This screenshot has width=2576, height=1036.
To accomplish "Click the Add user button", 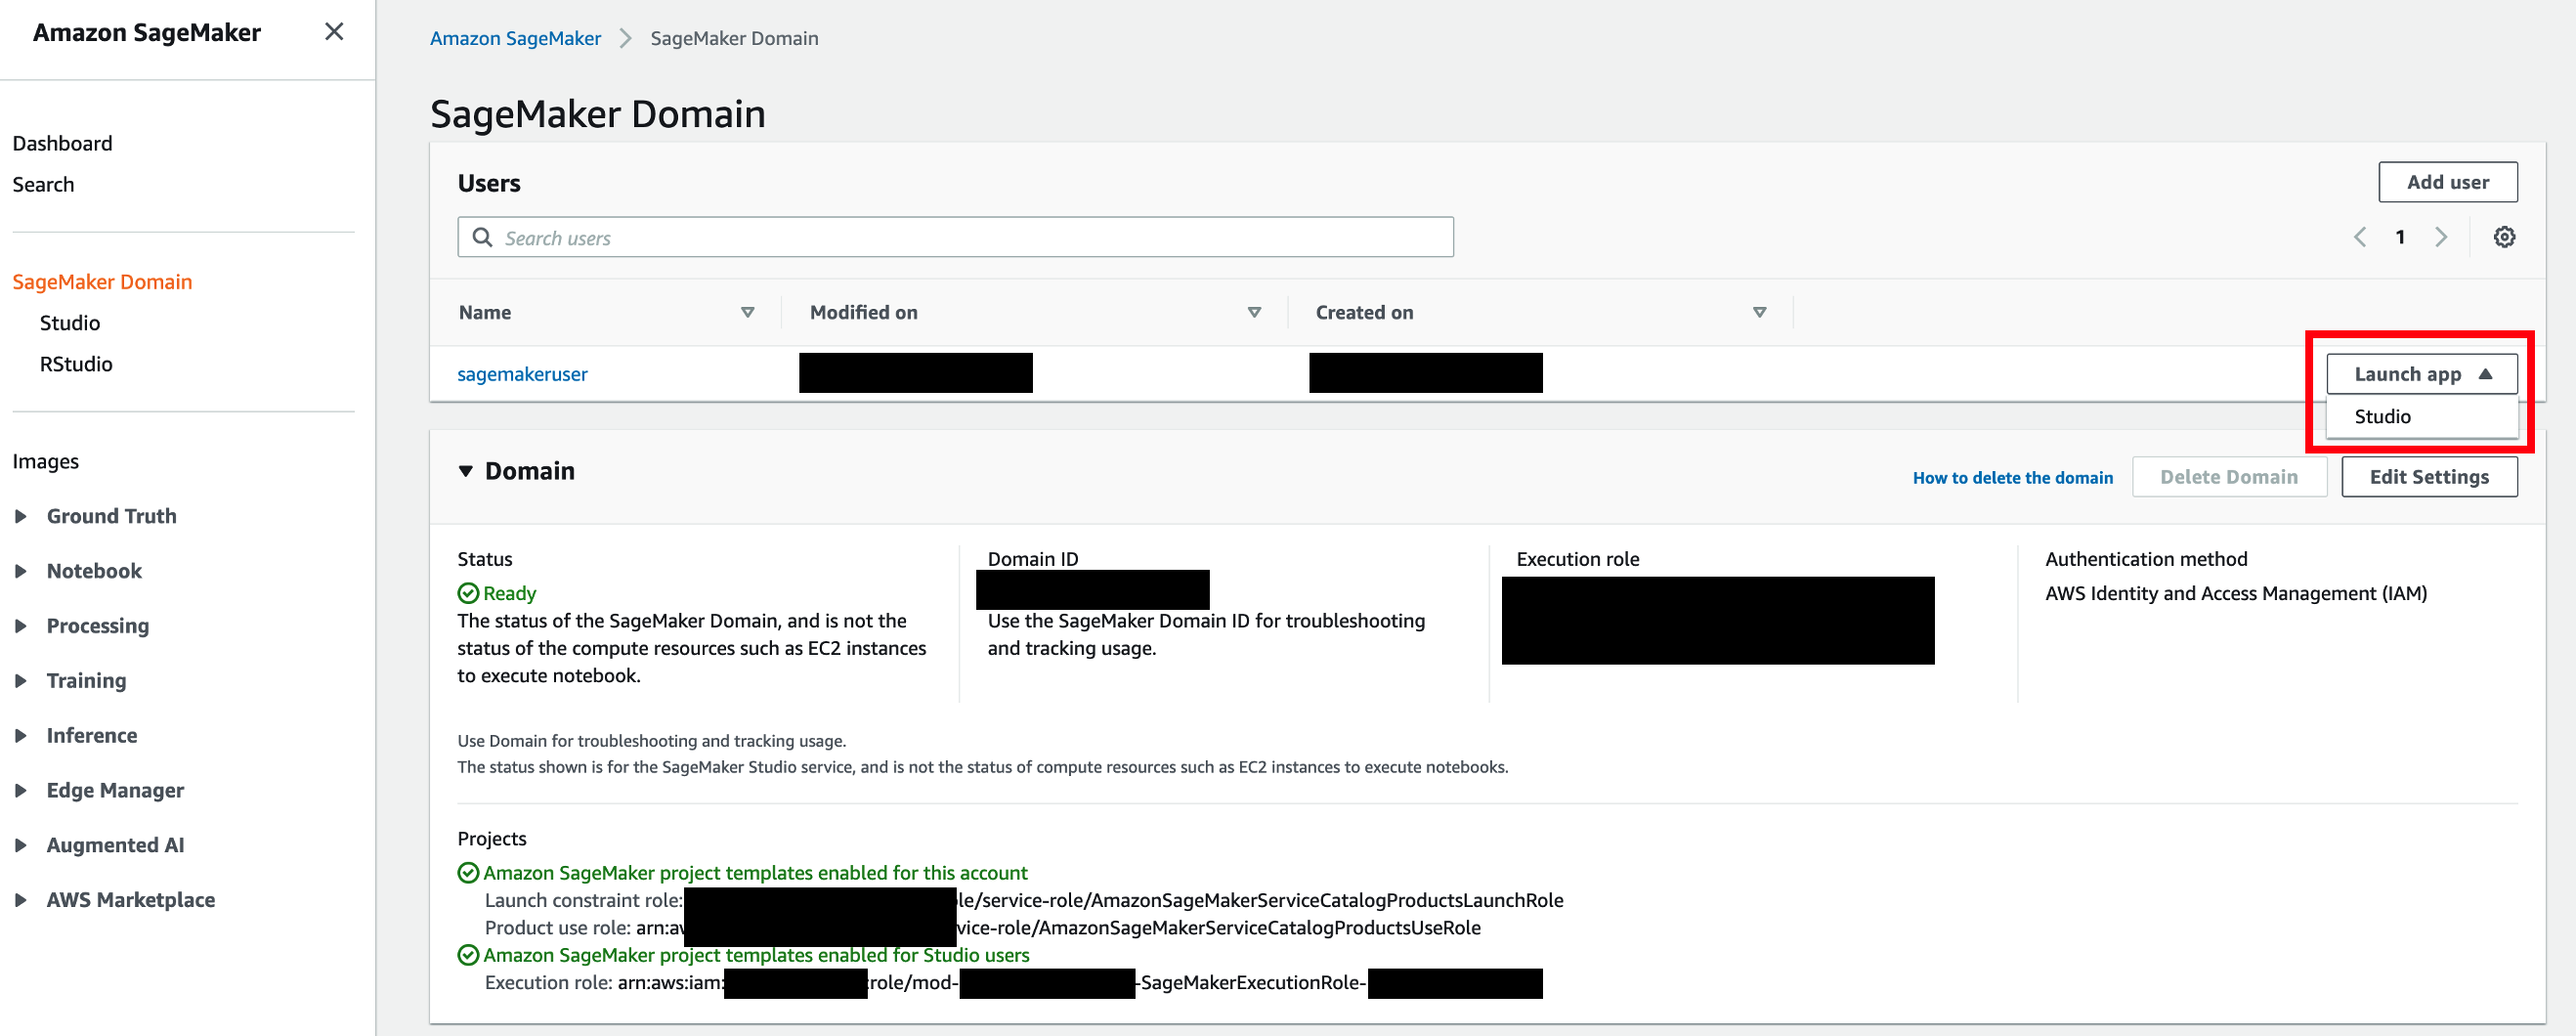I will click(x=2447, y=182).
